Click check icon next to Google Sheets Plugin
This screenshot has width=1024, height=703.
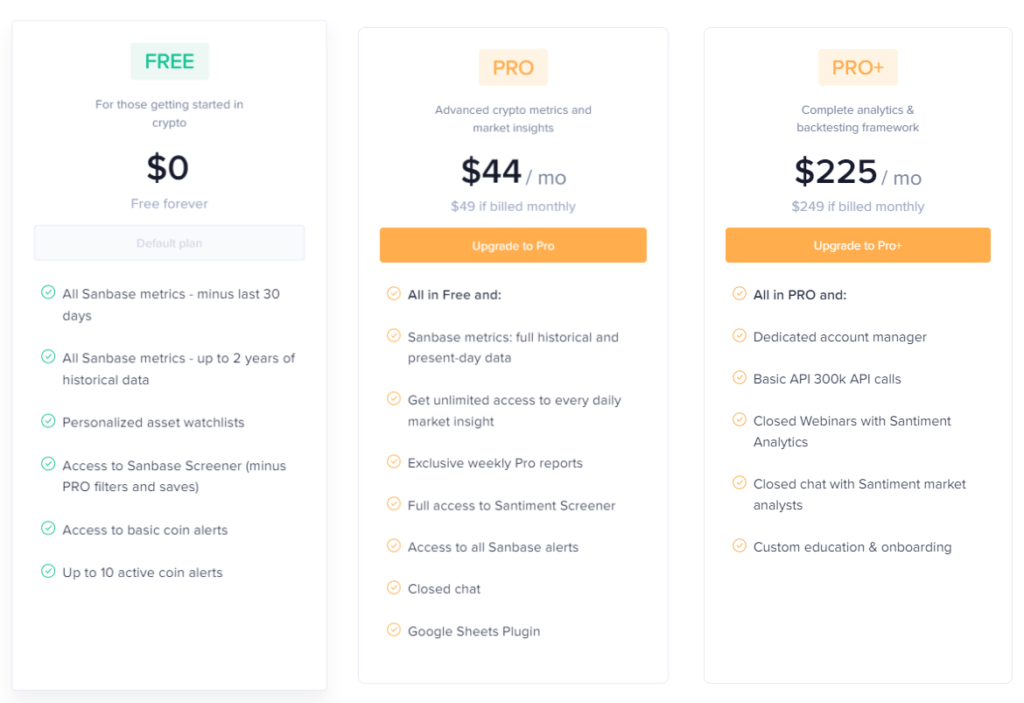pos(393,630)
